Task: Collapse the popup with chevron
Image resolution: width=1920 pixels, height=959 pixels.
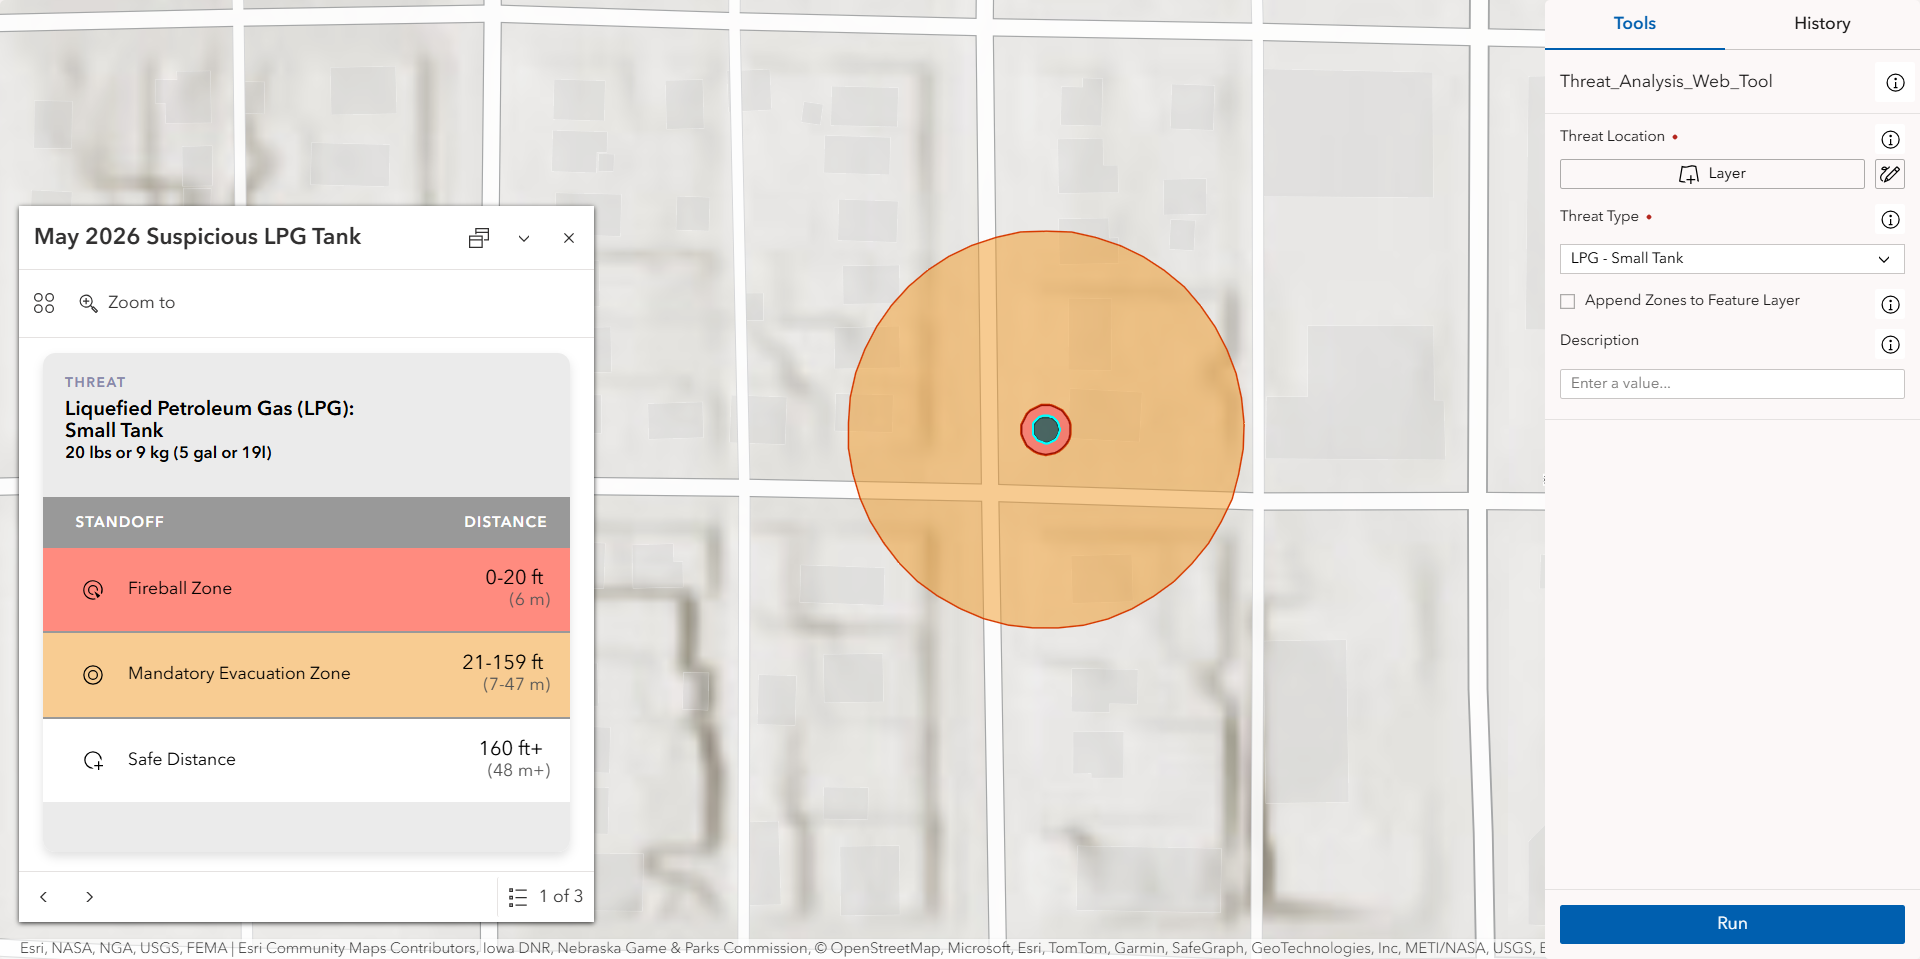Action: coord(524,238)
